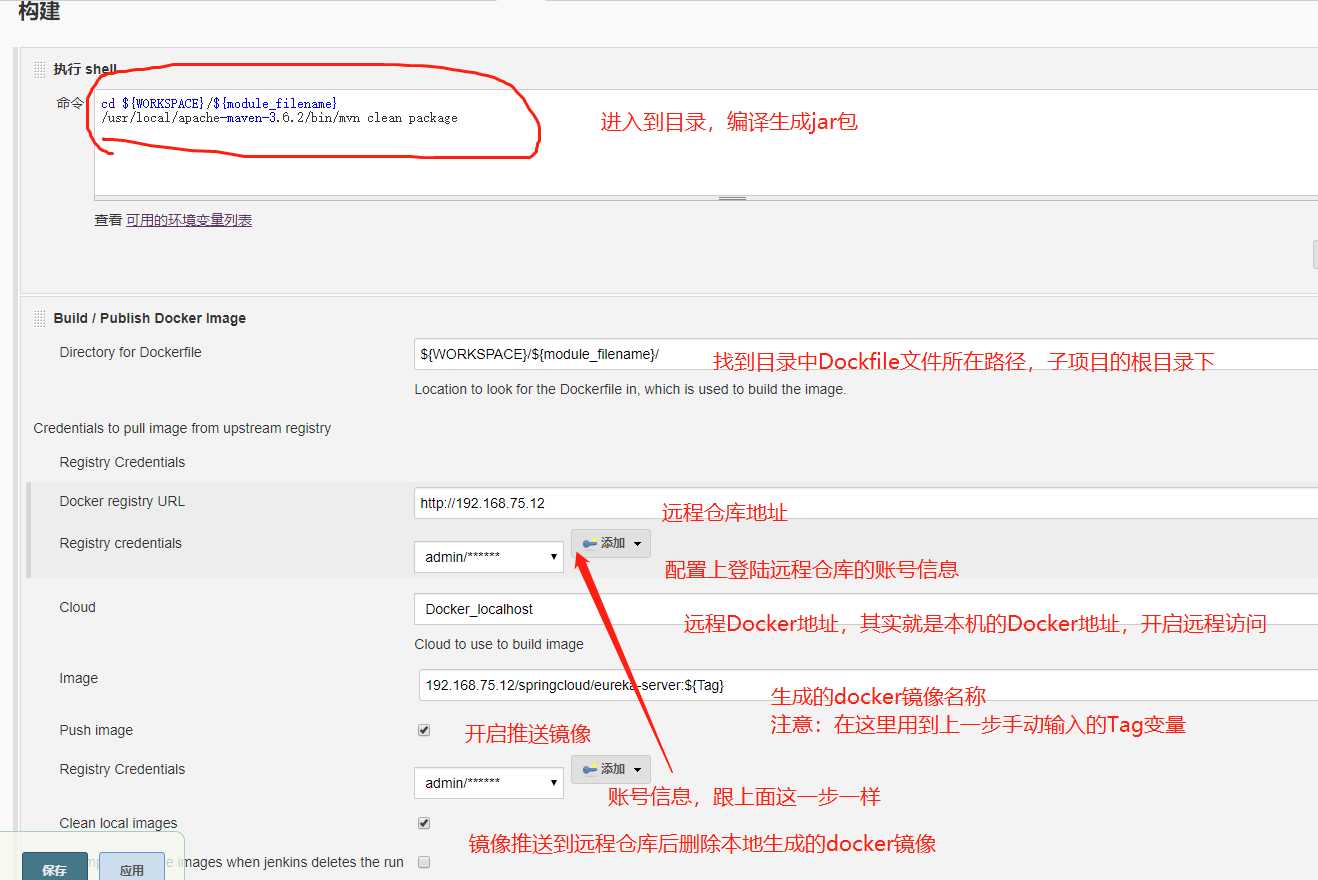
Task: Expand the arrow on the upper 添加 button
Action: 637,543
